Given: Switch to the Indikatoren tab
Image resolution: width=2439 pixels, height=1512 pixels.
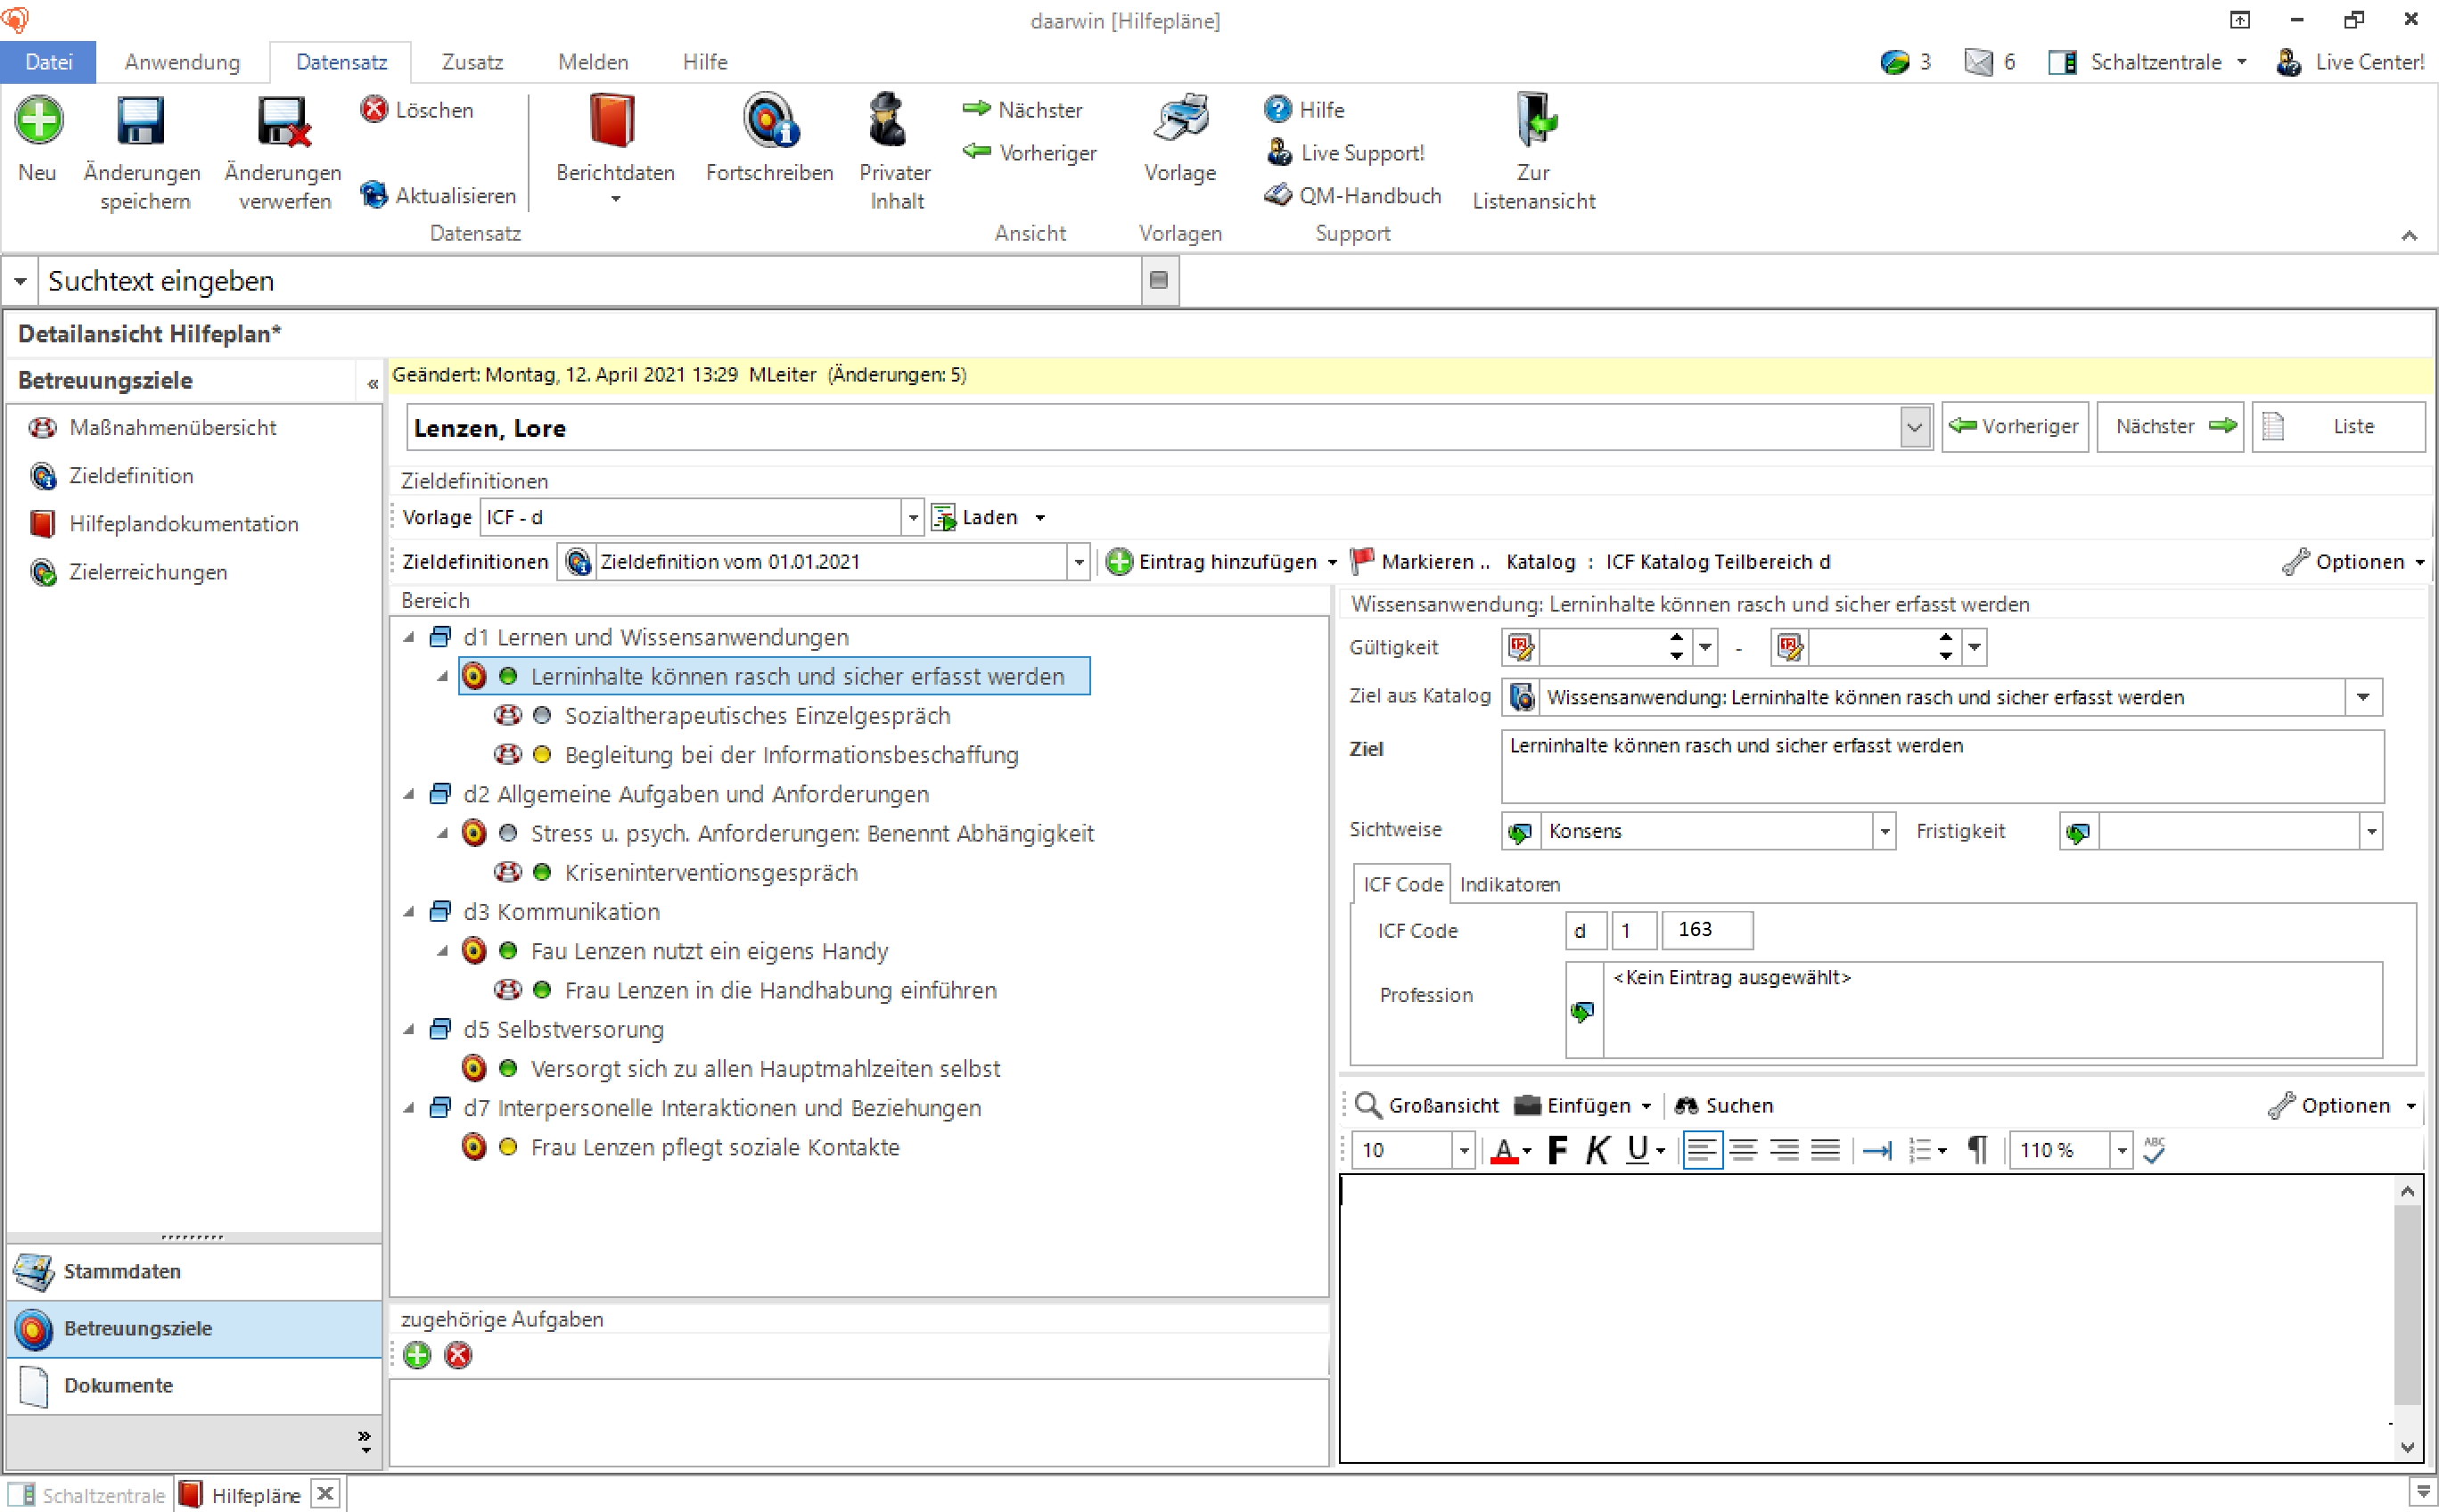Looking at the screenshot, I should click(1509, 884).
